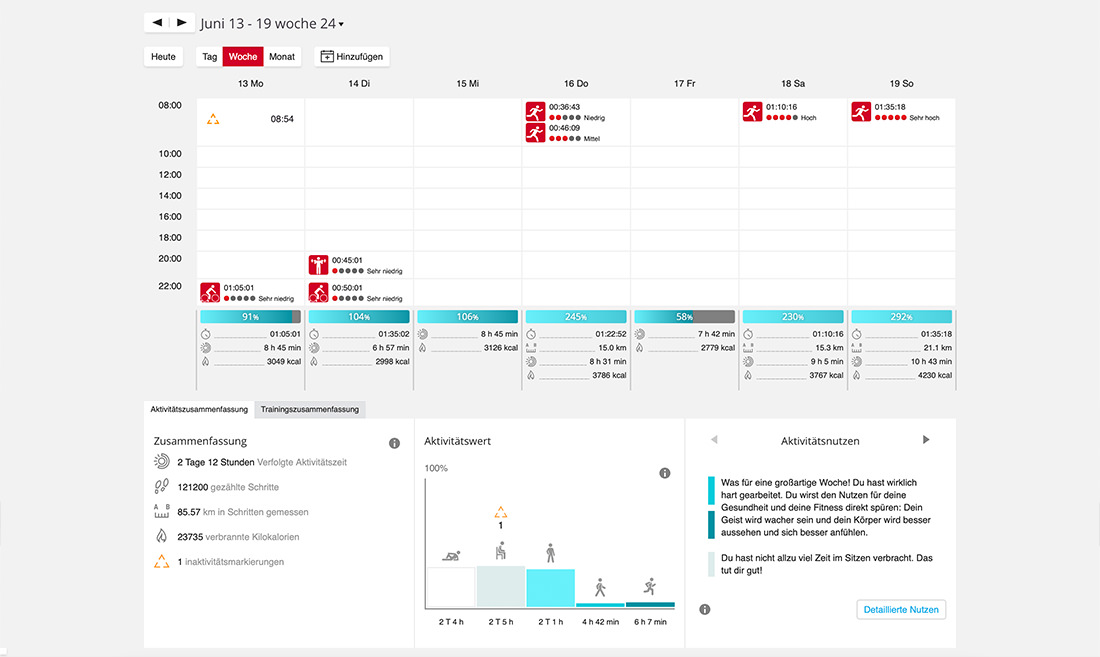This screenshot has height=657, width=1100.
Task: Open the Detaillierte Nutzen link
Action: coord(901,609)
